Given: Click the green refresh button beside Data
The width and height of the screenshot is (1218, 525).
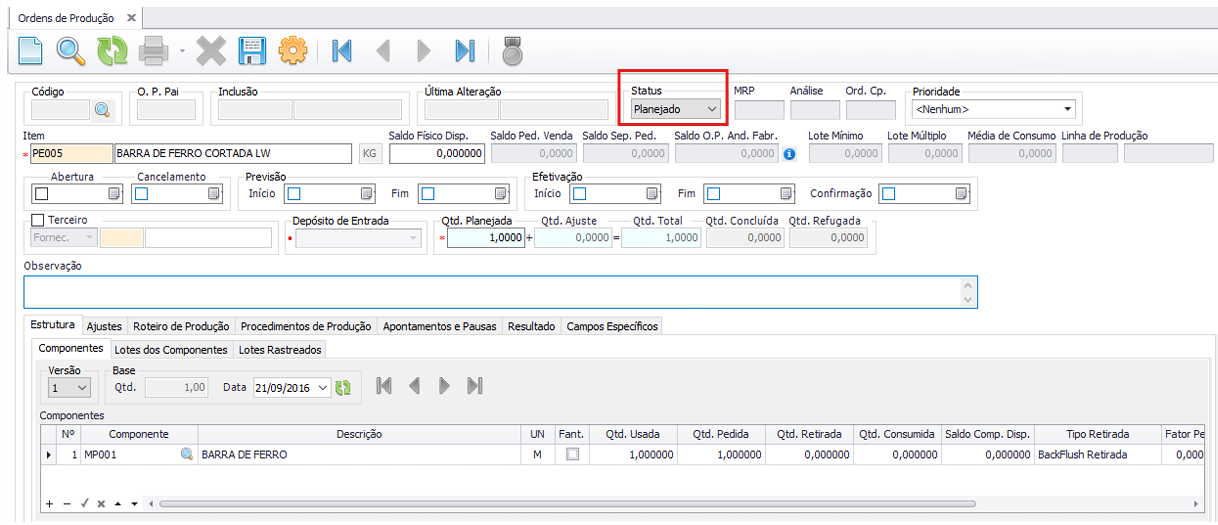Looking at the screenshot, I should click(x=343, y=388).
